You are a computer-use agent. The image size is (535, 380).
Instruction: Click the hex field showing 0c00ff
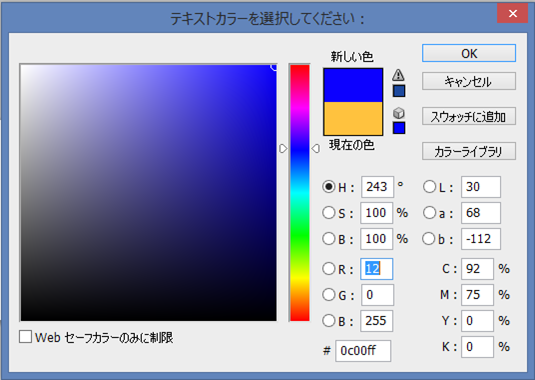(363, 351)
